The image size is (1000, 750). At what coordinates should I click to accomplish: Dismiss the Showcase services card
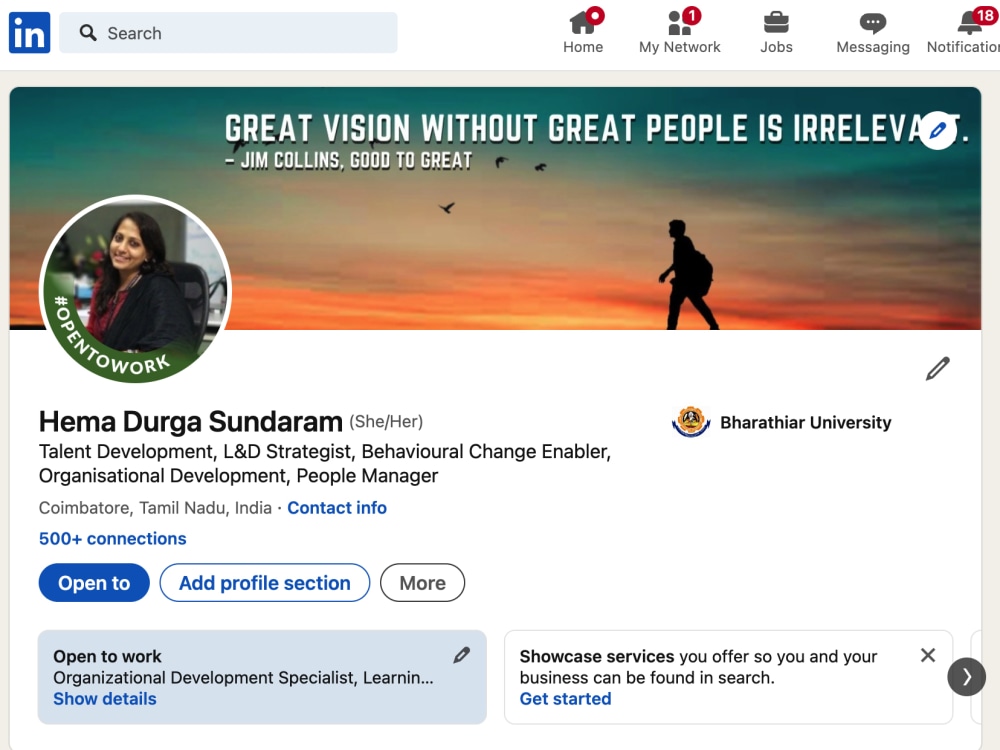[x=928, y=655]
